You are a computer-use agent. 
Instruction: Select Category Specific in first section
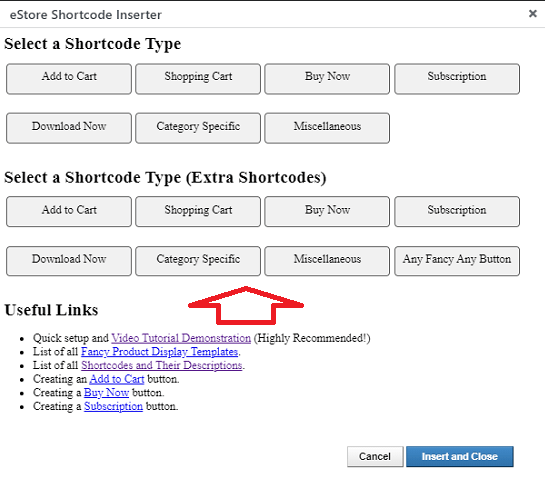click(x=198, y=128)
